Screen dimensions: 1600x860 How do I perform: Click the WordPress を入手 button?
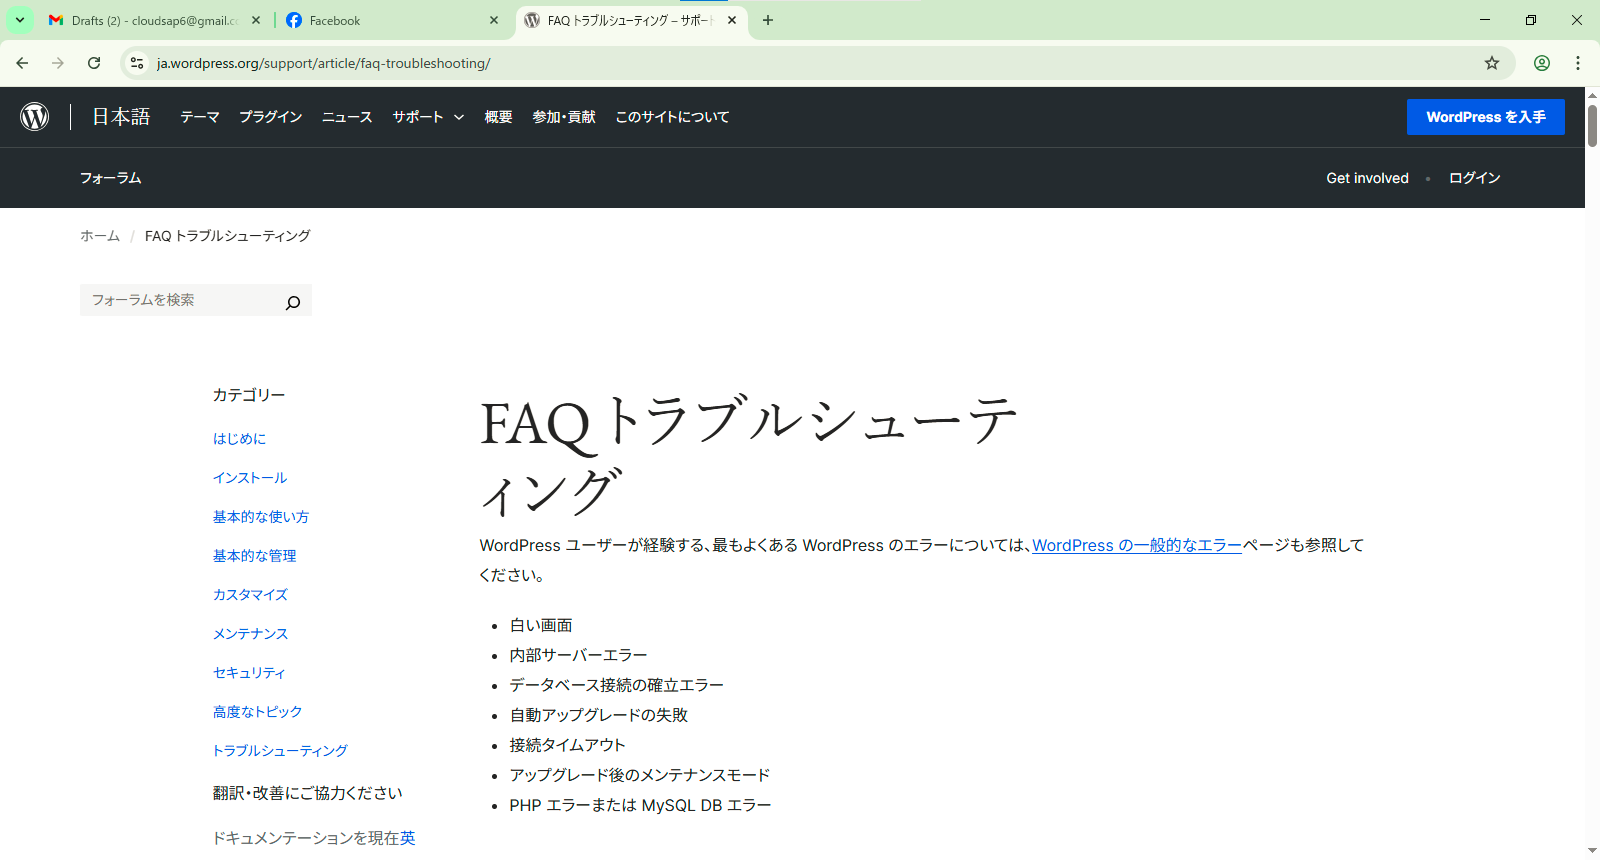point(1486,117)
